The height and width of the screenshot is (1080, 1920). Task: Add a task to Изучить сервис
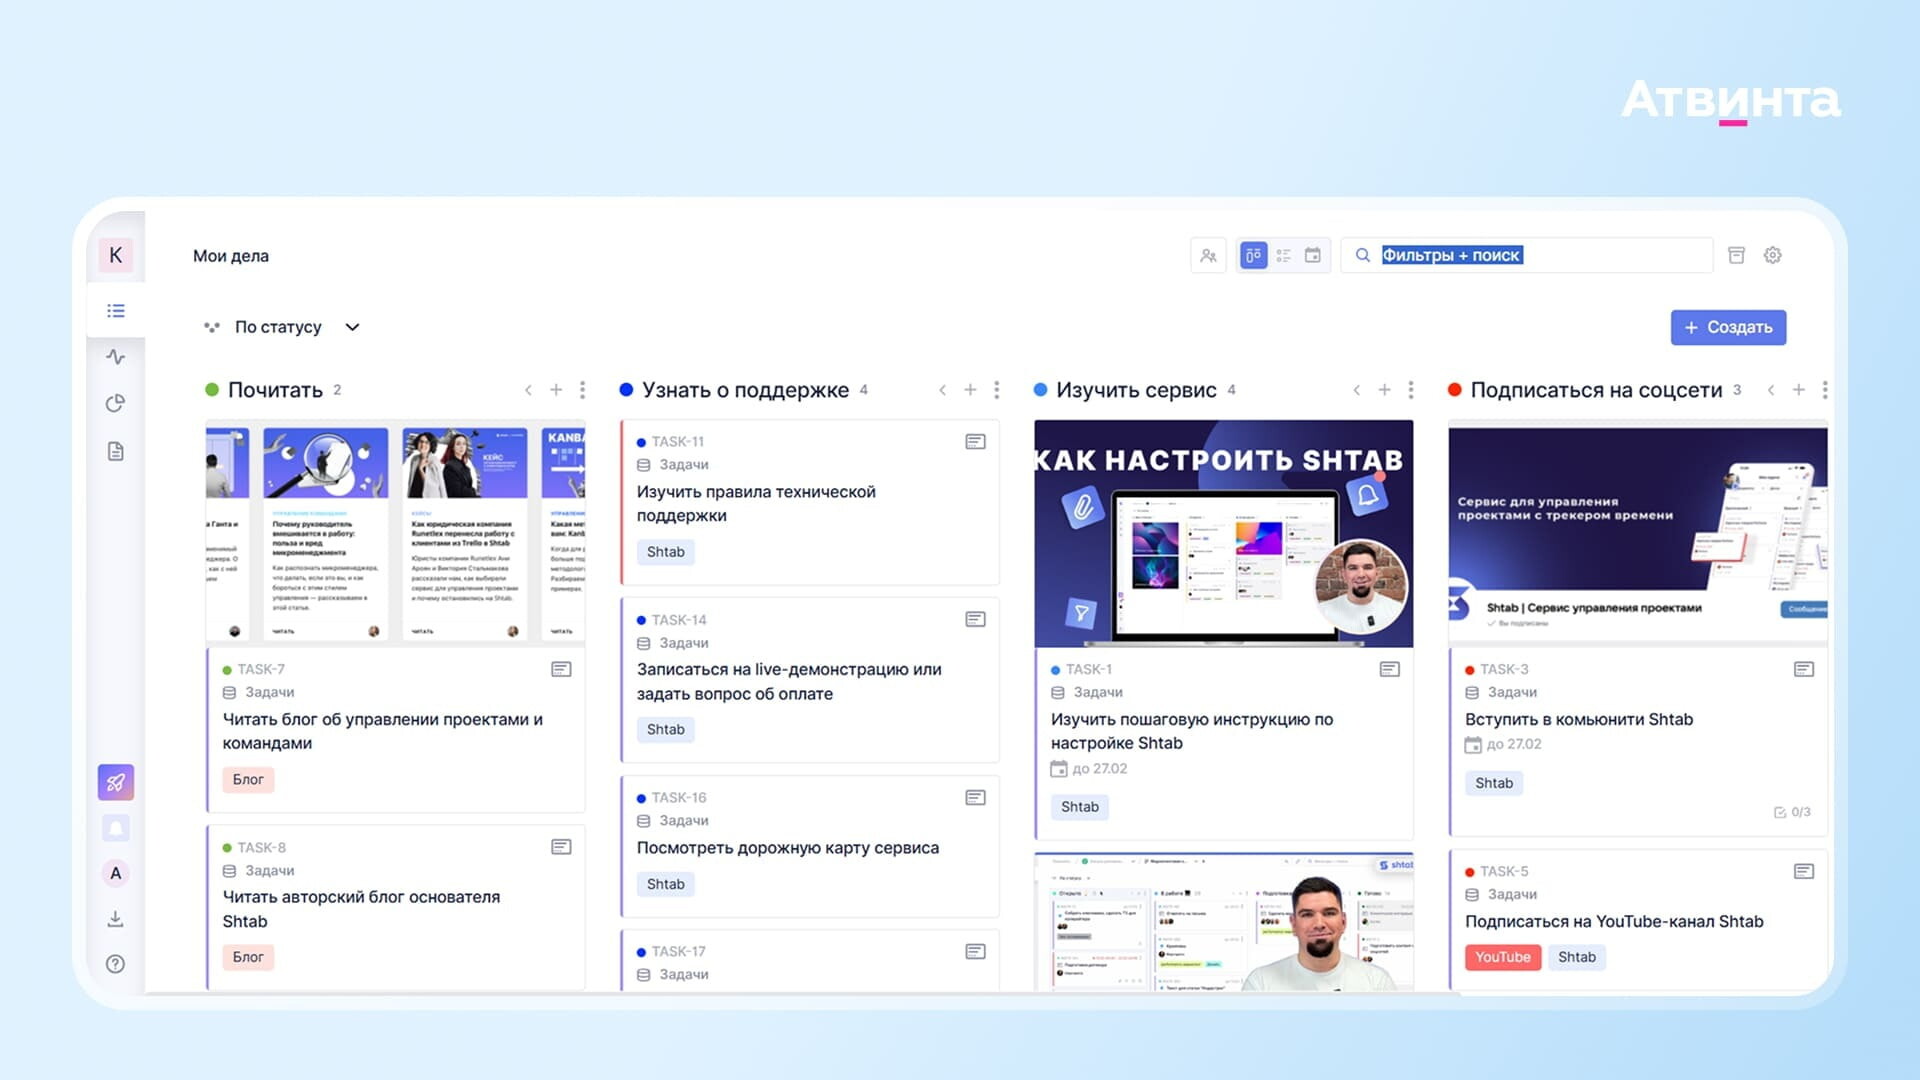[1384, 390]
